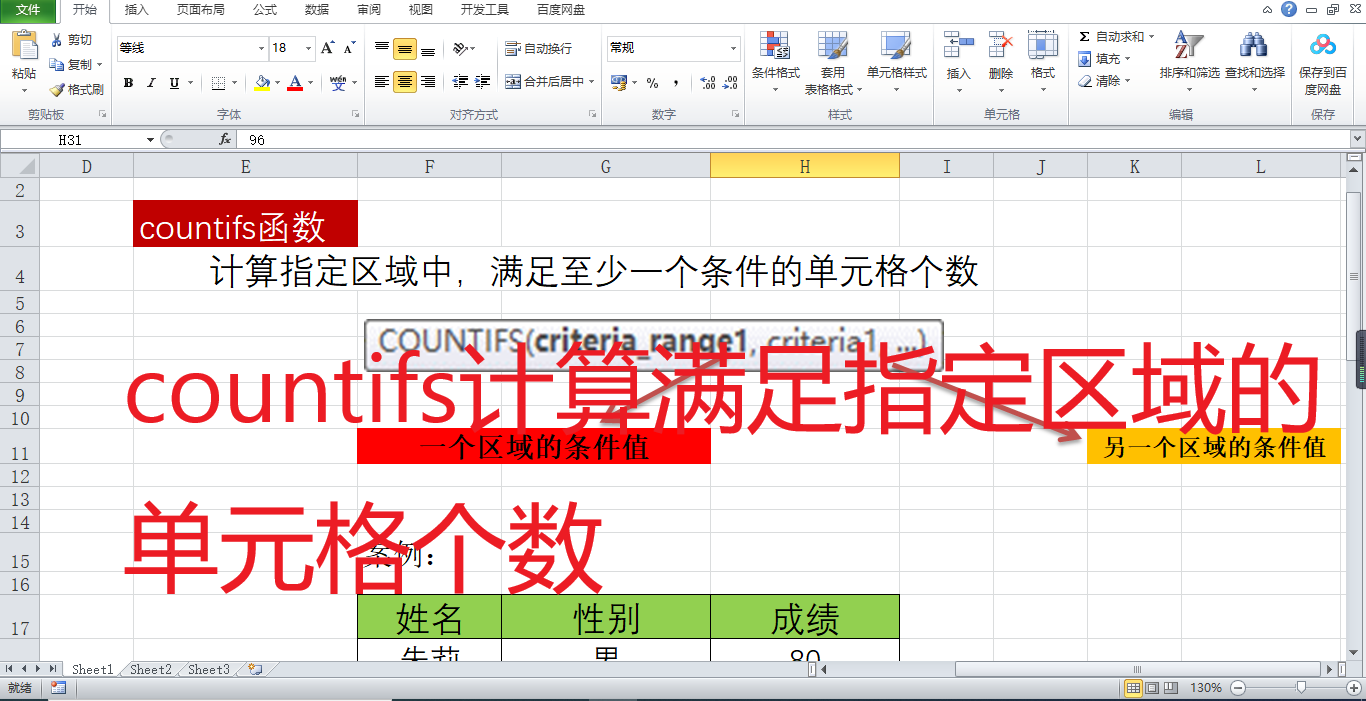Screen dimensions: 1366x701
Task: Click the Delete cells (删除) icon
Action: 1001,46
